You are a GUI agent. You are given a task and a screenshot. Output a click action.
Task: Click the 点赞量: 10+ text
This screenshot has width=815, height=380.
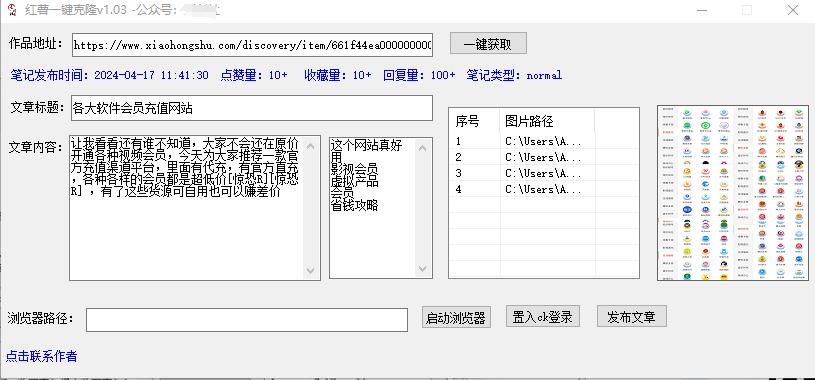pyautogui.click(x=254, y=75)
